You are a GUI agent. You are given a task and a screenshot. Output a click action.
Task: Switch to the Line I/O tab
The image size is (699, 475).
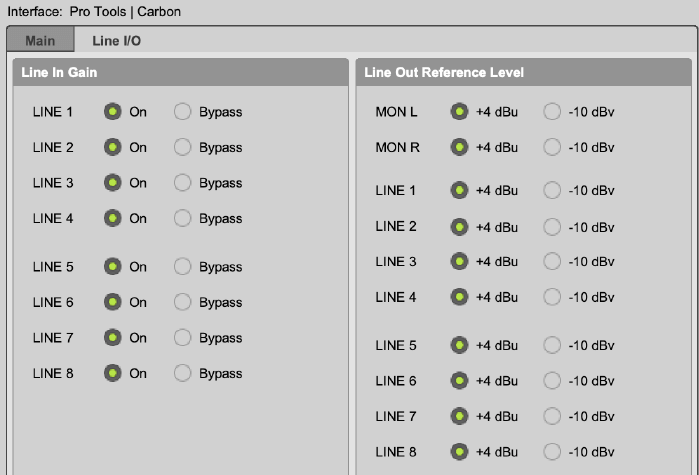pos(118,41)
